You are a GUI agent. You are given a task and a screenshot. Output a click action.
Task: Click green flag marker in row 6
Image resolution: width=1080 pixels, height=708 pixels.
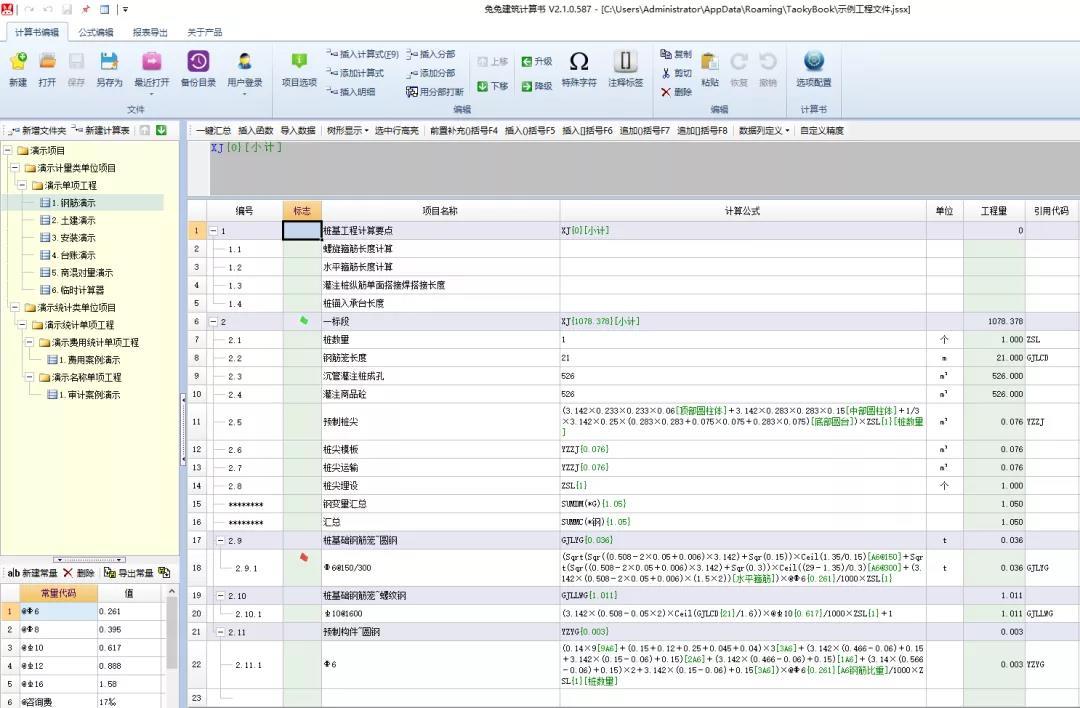pos(304,320)
